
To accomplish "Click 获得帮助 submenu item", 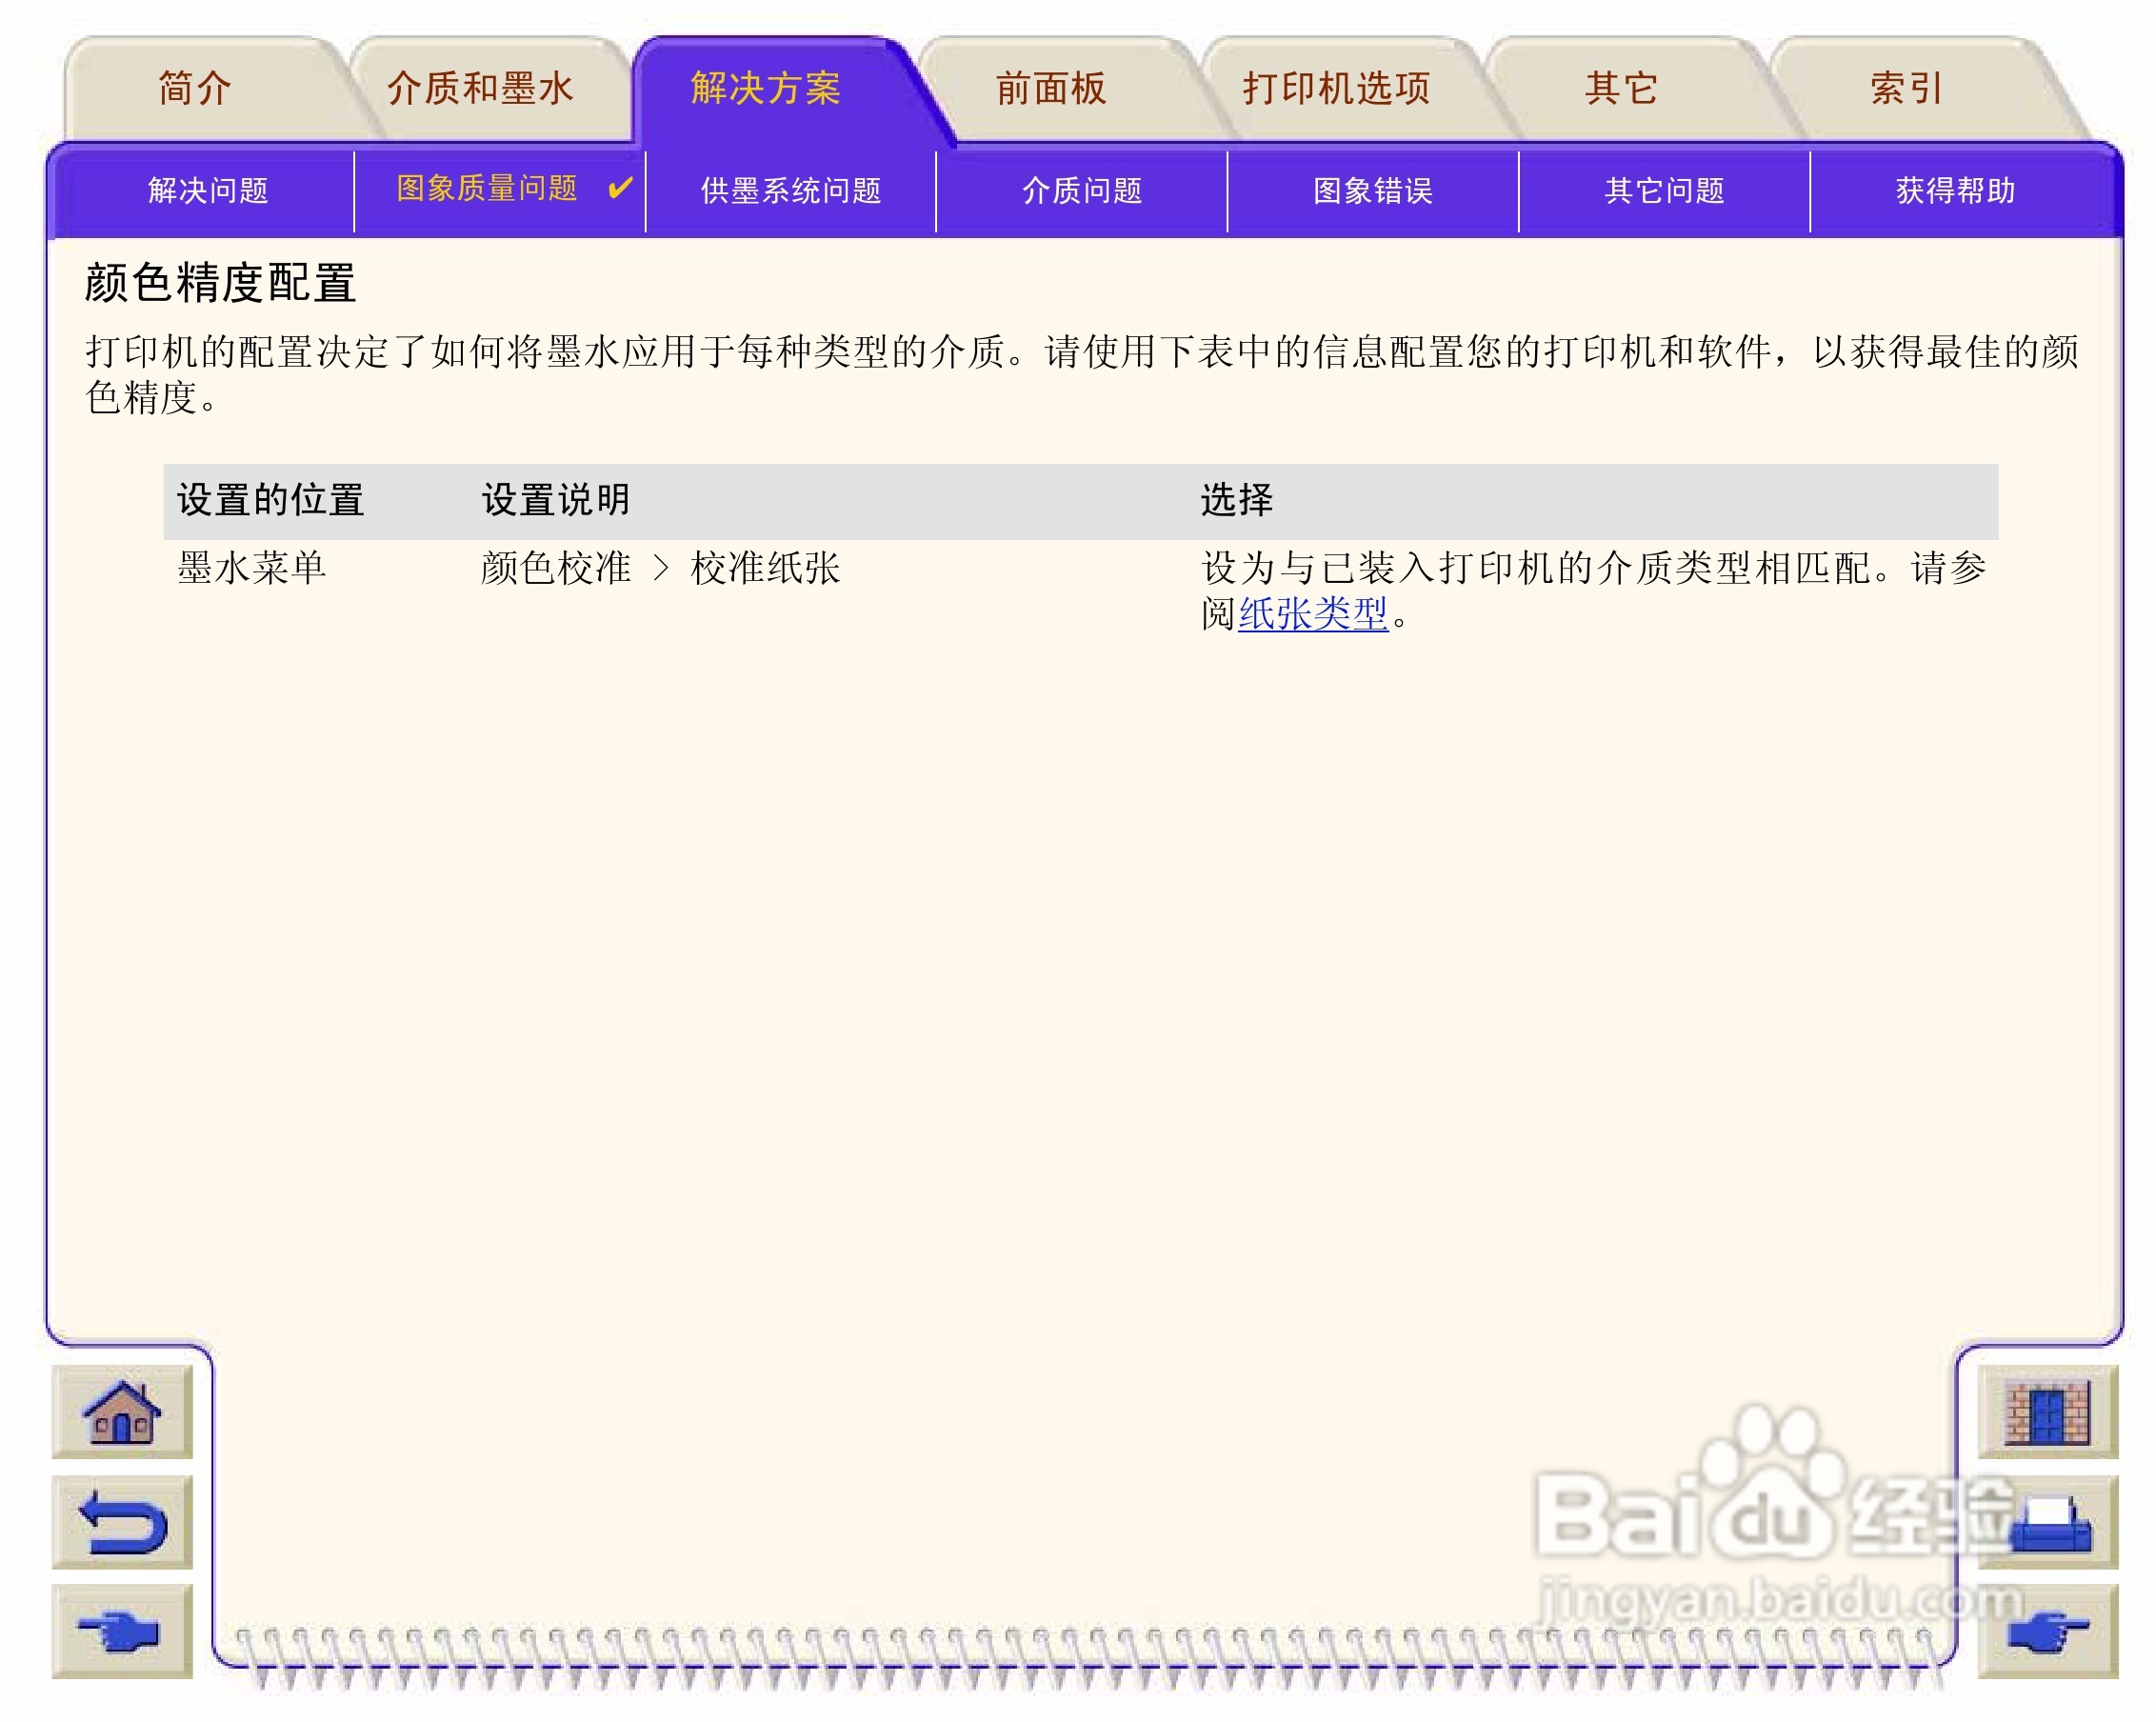I will click(1955, 190).
